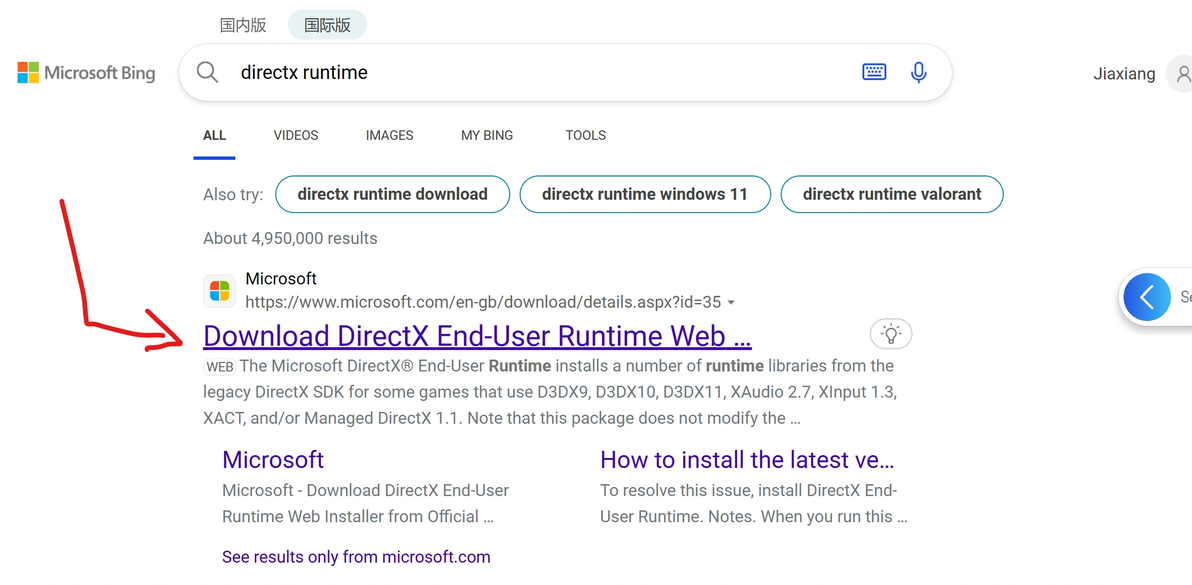Click the 'Microsoft' site name above URL
This screenshot has width=1192, height=585.
(281, 278)
